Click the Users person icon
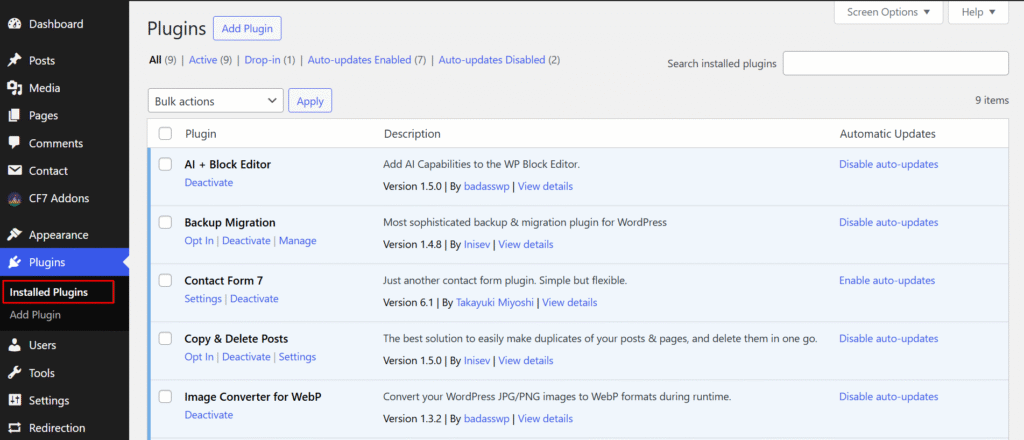 [14, 345]
